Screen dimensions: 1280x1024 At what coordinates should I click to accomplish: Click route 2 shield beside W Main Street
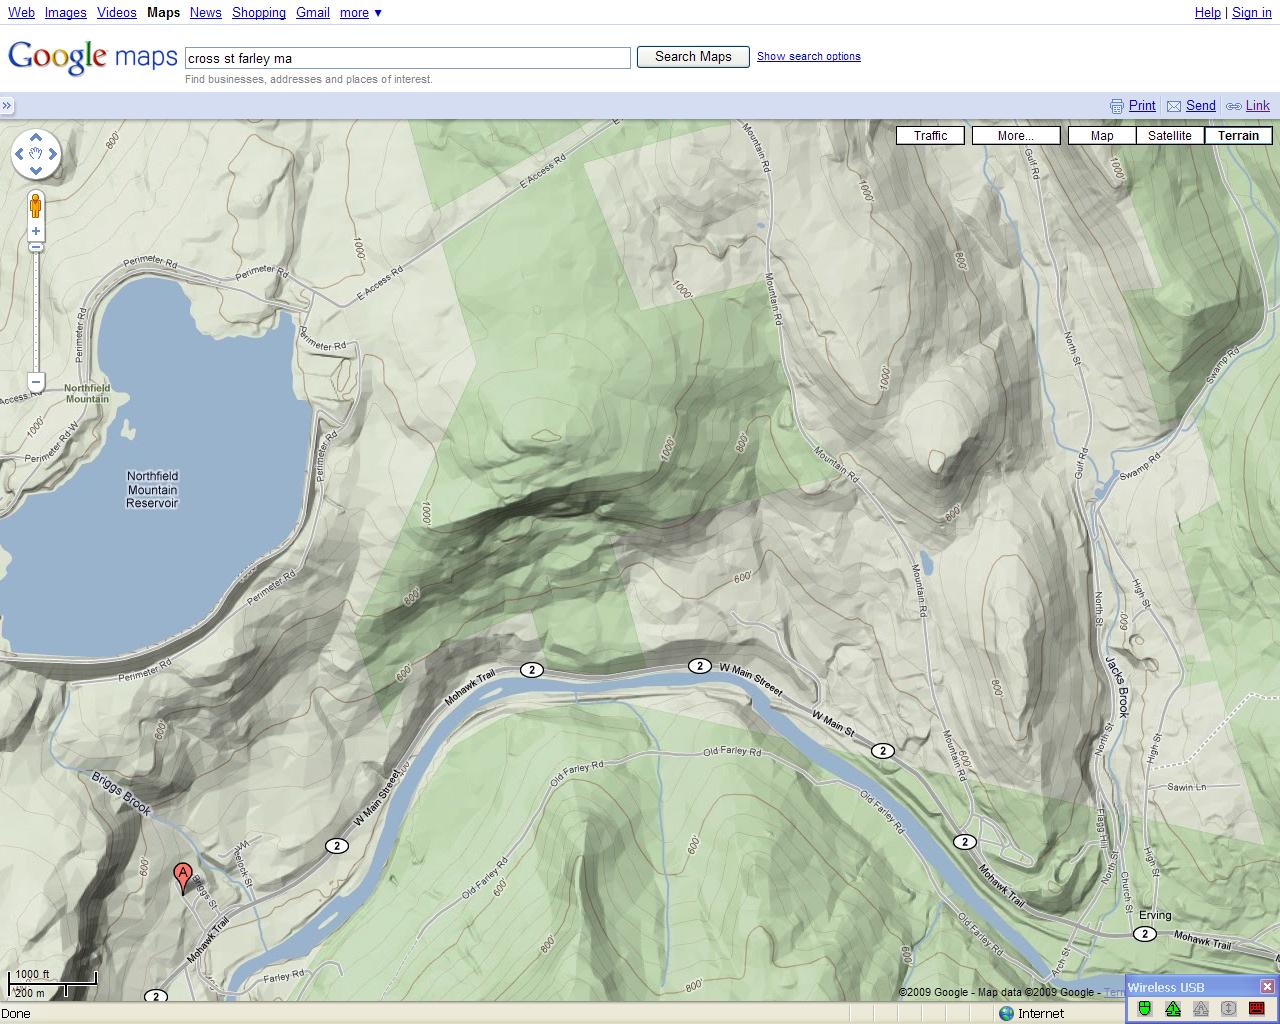(x=699, y=666)
